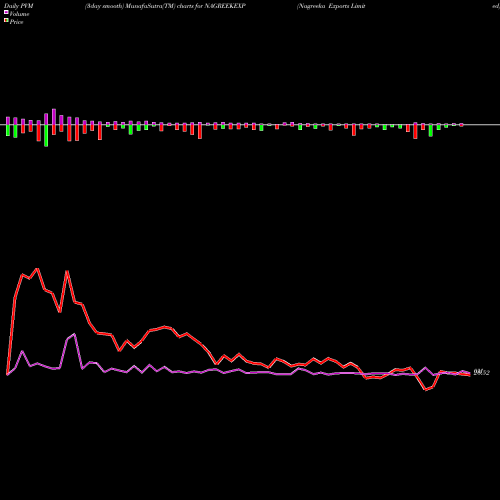Click the value label at the line end
The width and height of the screenshot is (500, 500).
[x=482, y=373]
